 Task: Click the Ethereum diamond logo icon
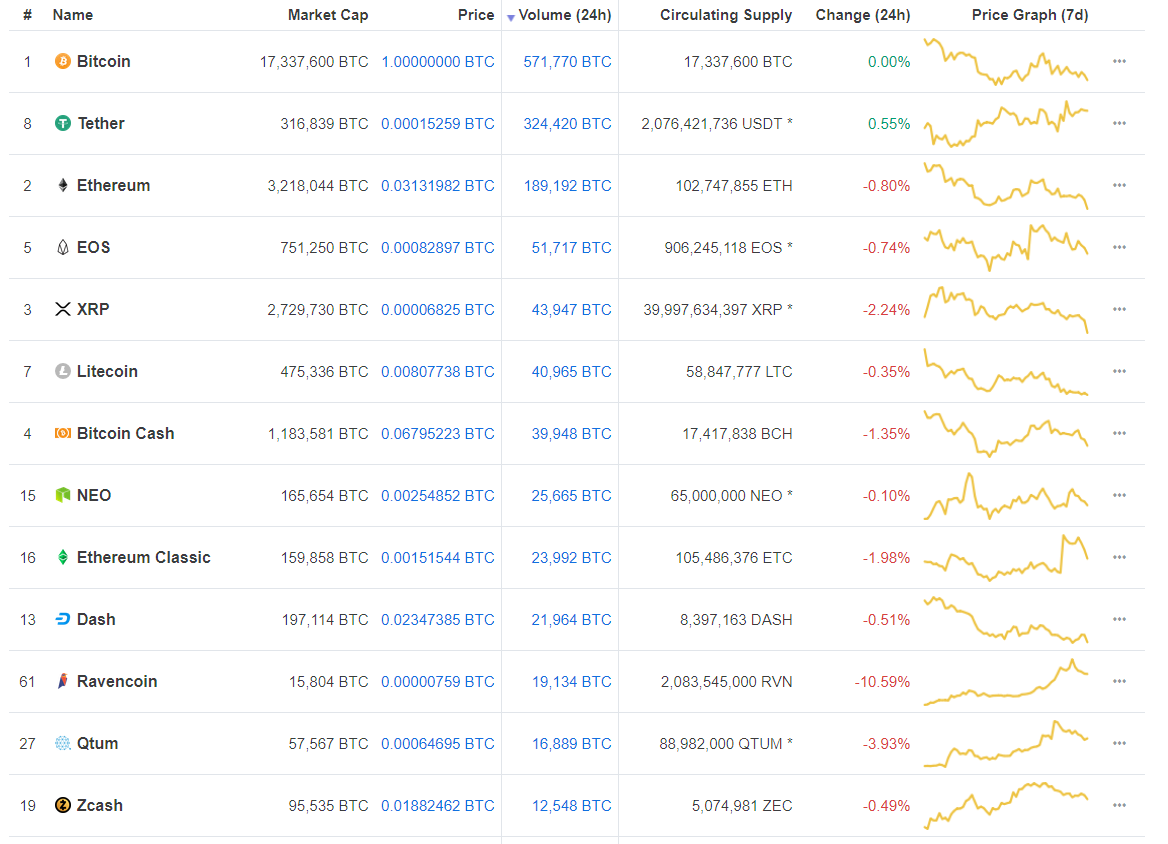click(x=63, y=185)
